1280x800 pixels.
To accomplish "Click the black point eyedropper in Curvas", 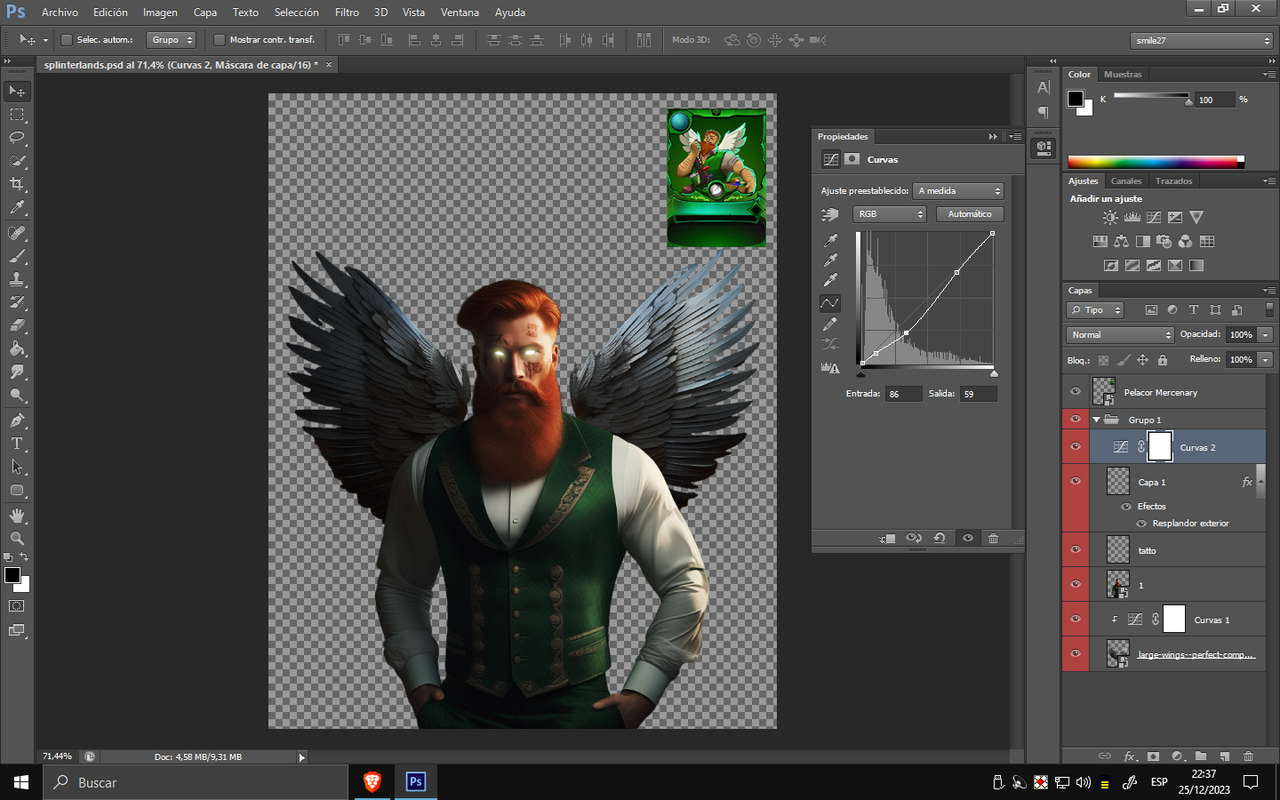I will (830, 241).
